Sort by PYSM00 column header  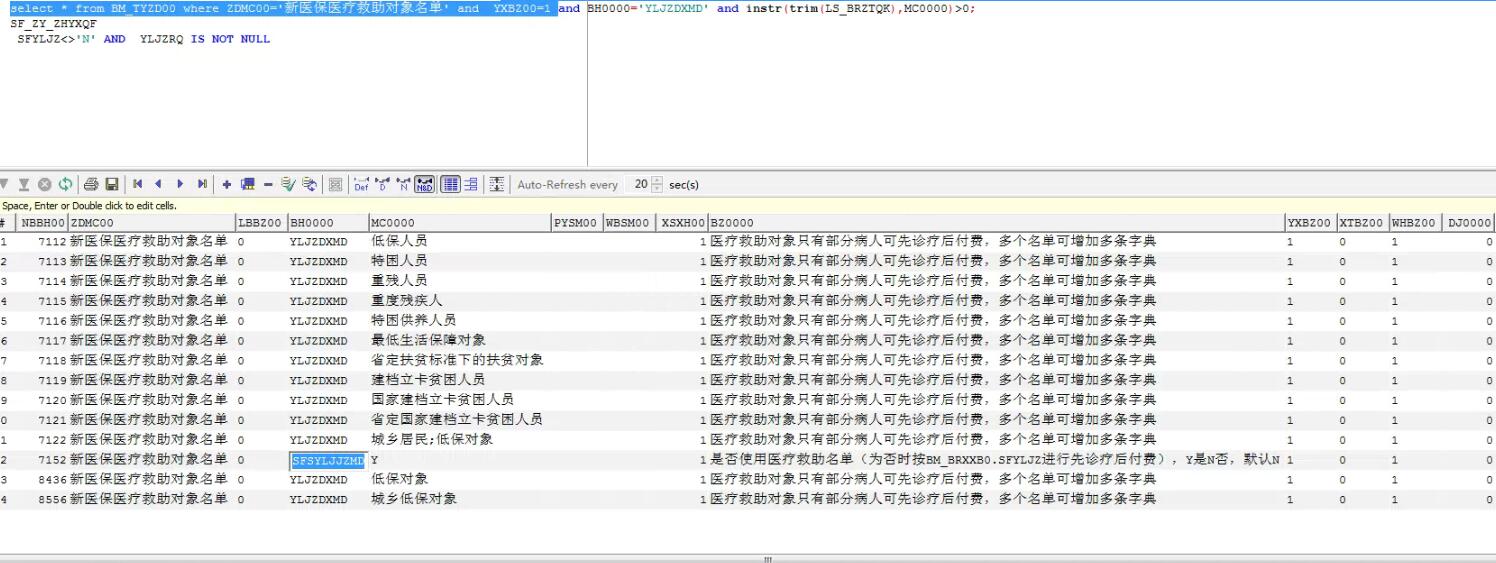pyautogui.click(x=577, y=223)
